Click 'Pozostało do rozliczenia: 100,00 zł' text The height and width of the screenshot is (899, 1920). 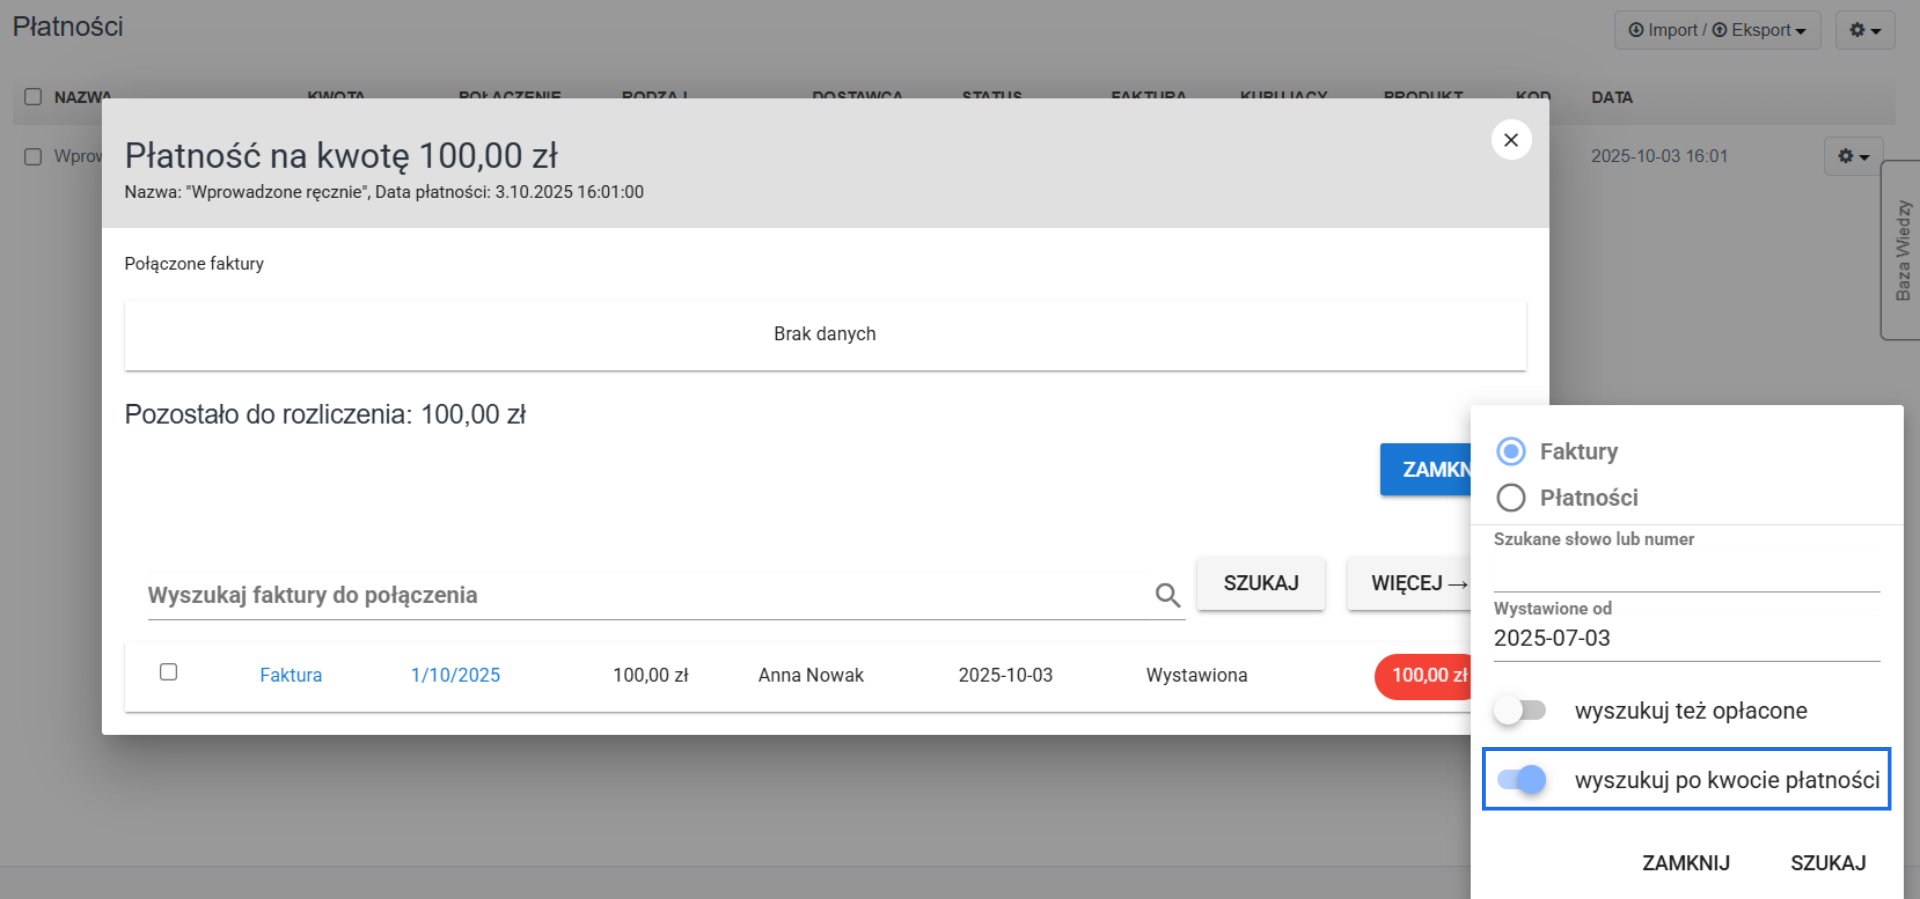click(x=325, y=414)
